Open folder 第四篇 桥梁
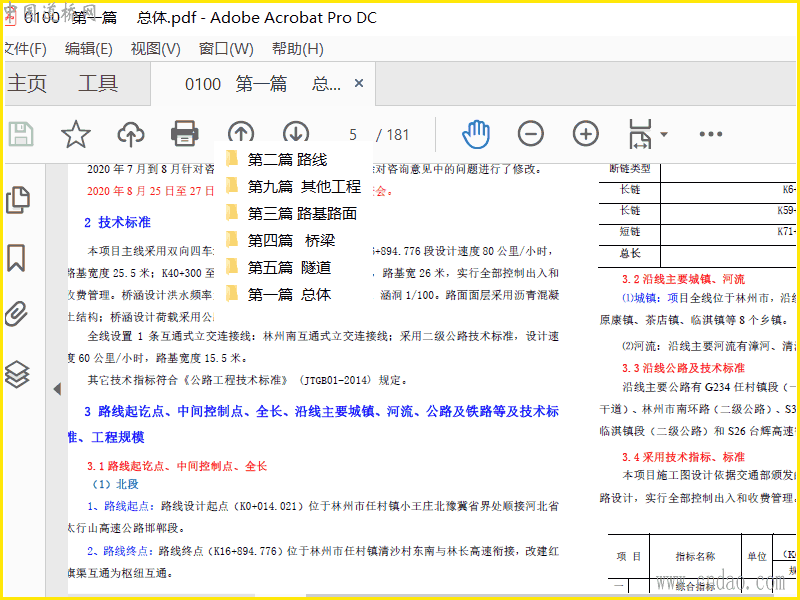 tap(291, 240)
